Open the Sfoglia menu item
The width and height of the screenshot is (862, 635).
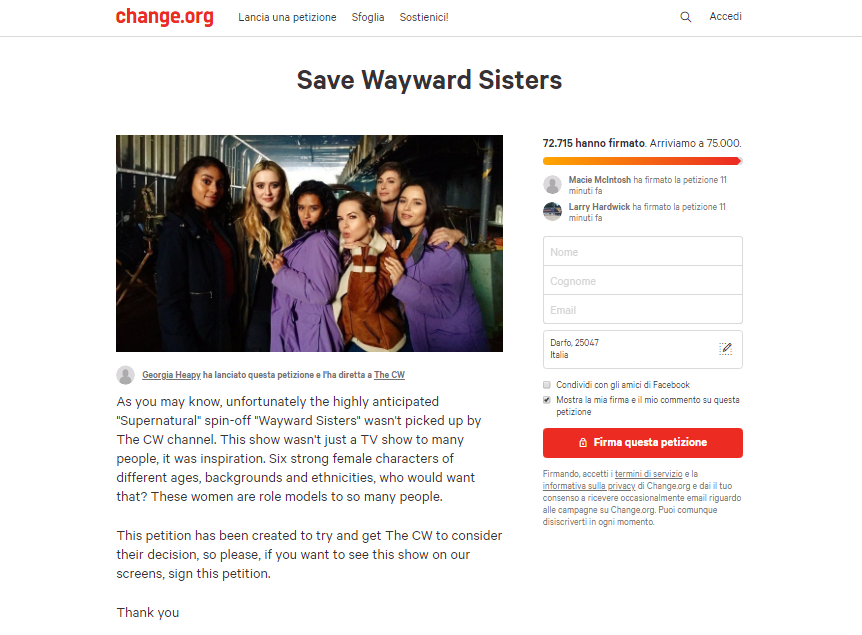click(368, 17)
